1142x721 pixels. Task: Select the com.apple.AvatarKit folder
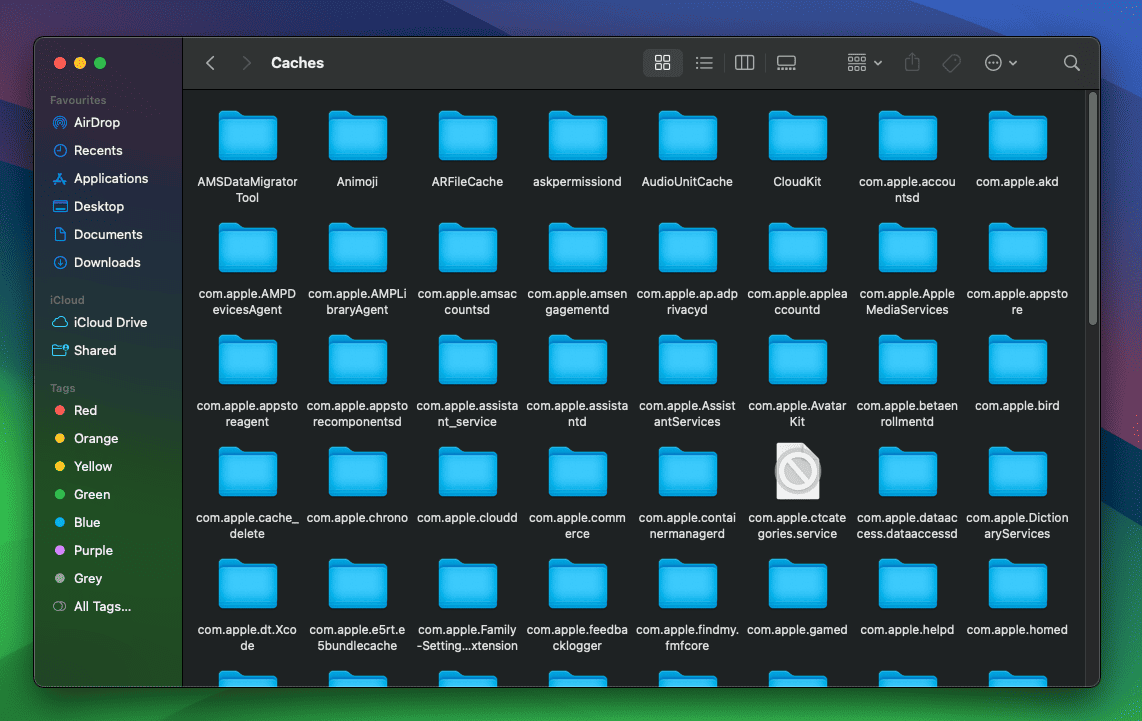(x=798, y=360)
